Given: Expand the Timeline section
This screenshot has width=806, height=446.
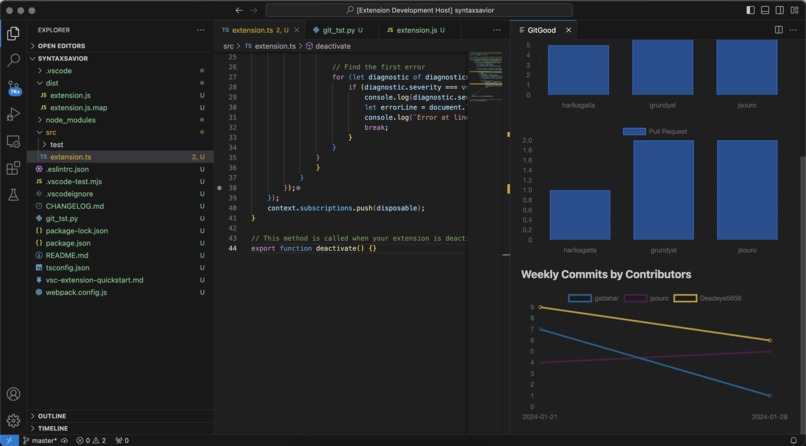Looking at the screenshot, I should tap(120, 429).
